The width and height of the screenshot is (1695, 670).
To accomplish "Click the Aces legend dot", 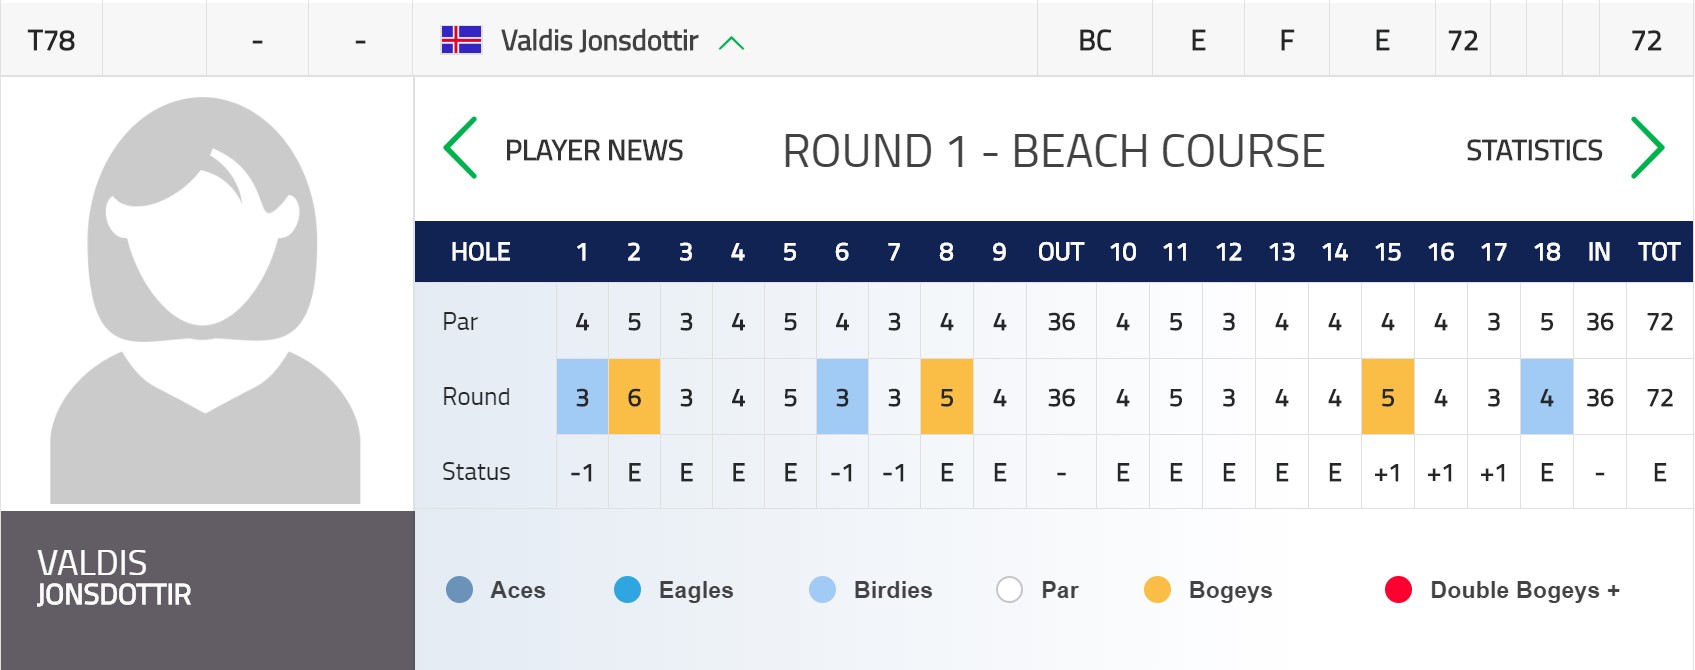I will pyautogui.click(x=459, y=590).
